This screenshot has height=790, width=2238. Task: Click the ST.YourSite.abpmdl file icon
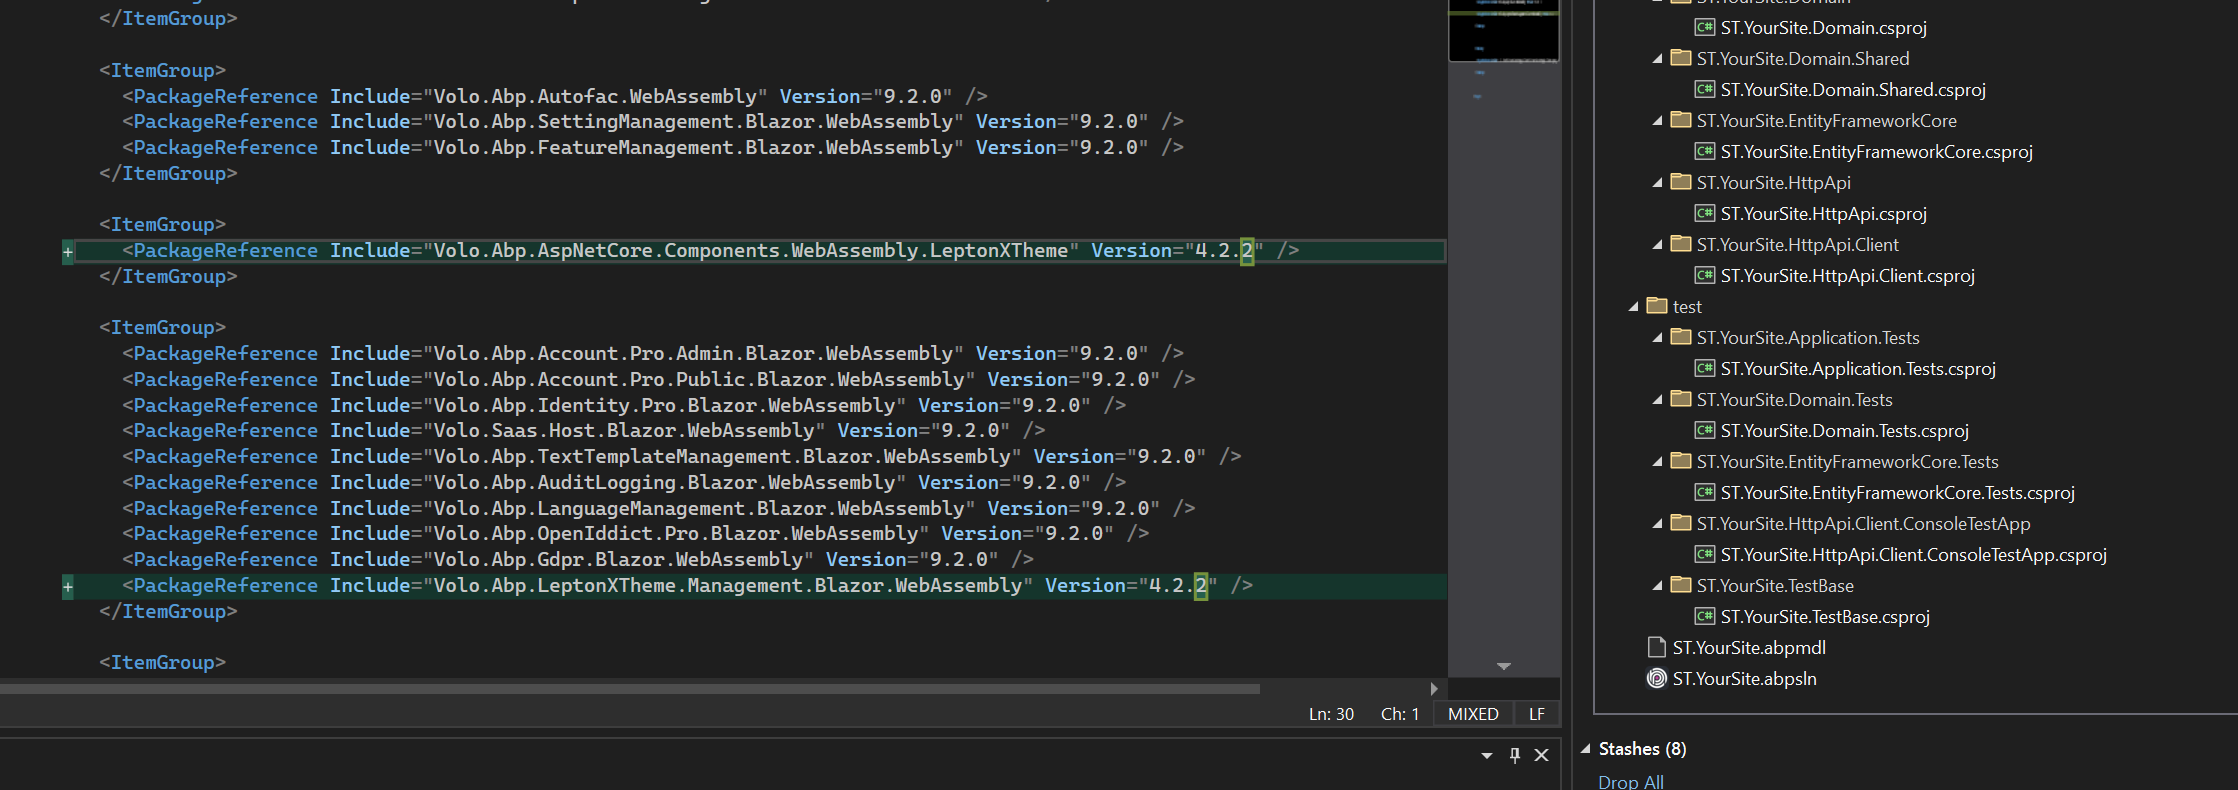click(1656, 648)
